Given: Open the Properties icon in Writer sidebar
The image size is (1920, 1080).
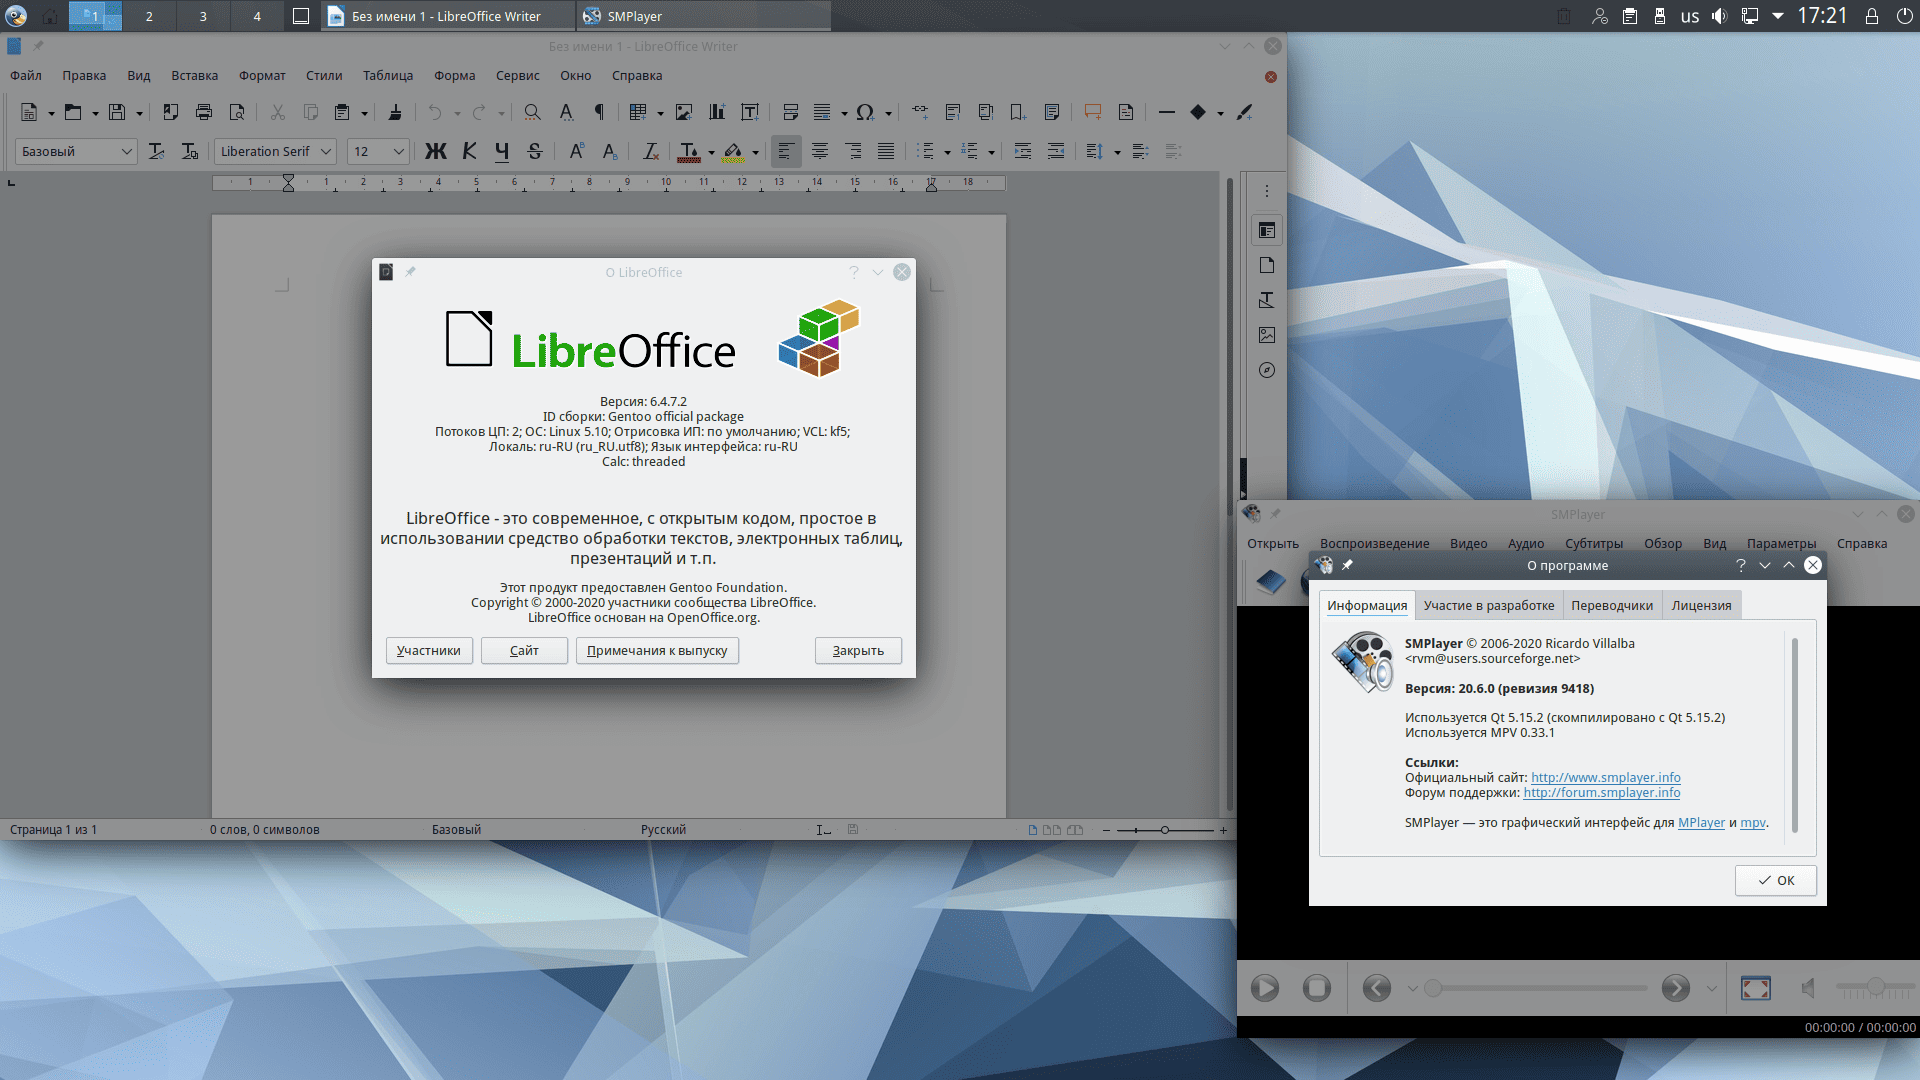Looking at the screenshot, I should click(x=1267, y=230).
